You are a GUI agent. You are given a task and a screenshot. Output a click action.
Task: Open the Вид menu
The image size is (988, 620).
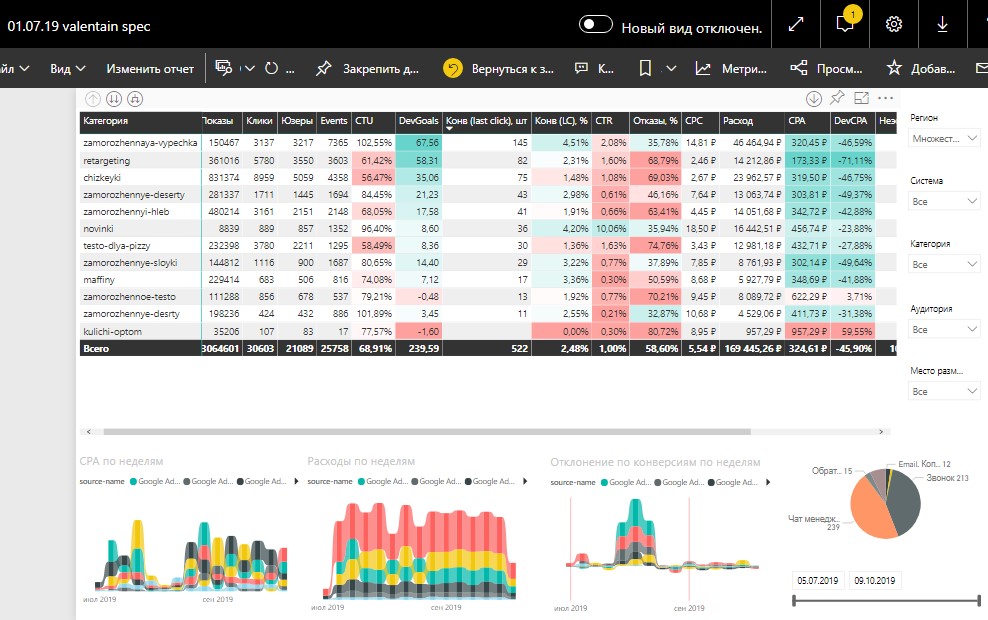[x=67, y=69]
